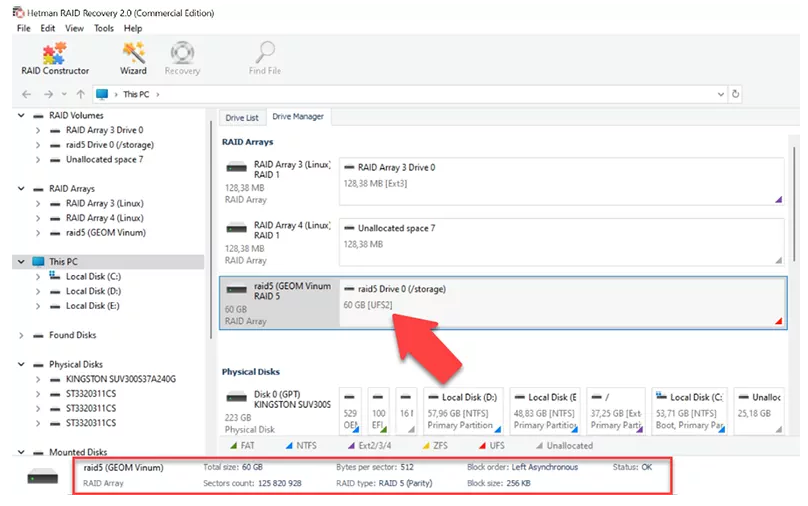
Task: Open the File menu
Action: [x=23, y=28]
